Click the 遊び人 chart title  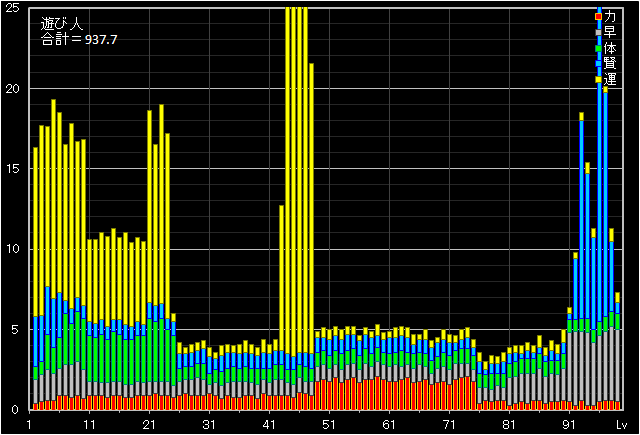pyautogui.click(x=62, y=24)
